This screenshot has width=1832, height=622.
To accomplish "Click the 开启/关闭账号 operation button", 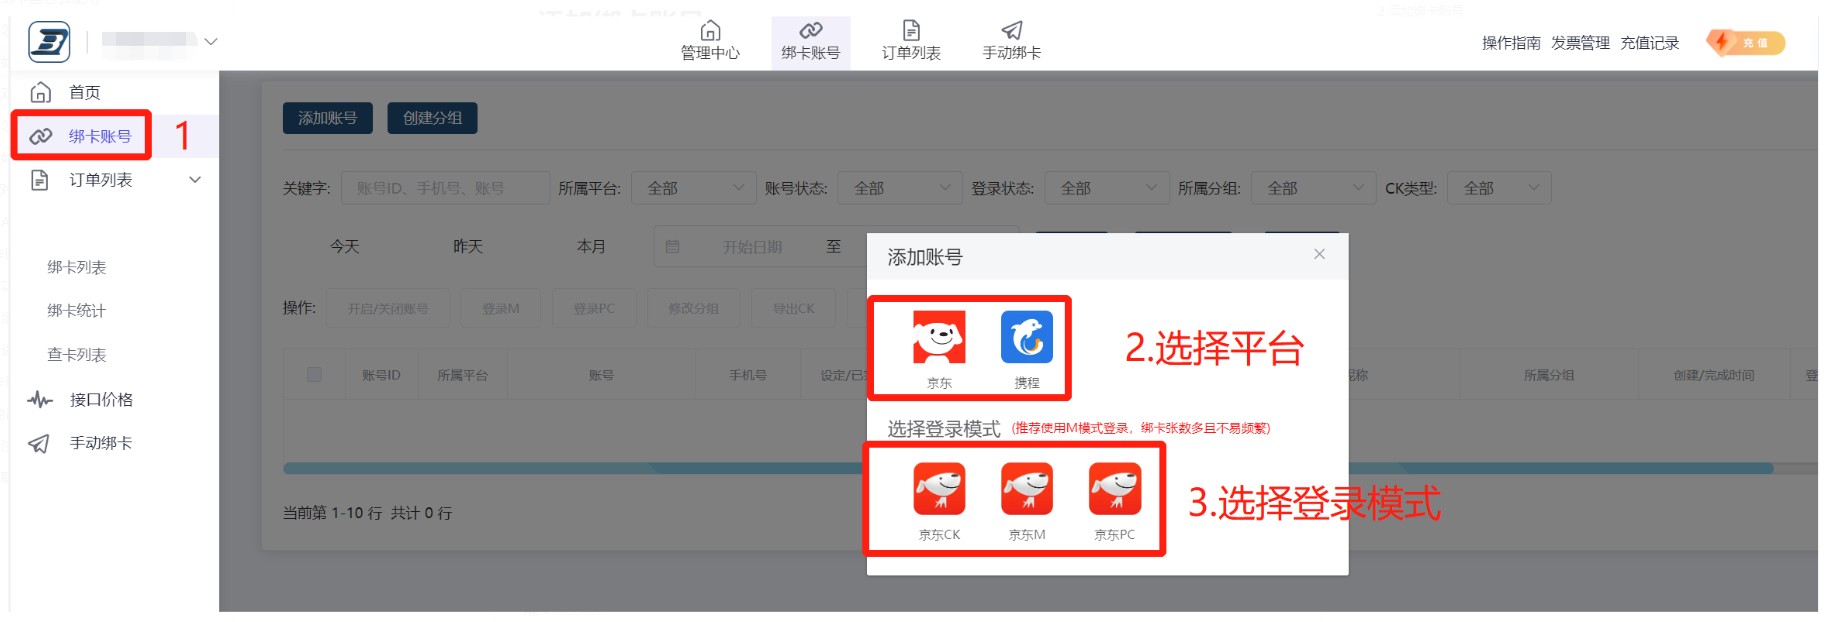I will tap(388, 308).
